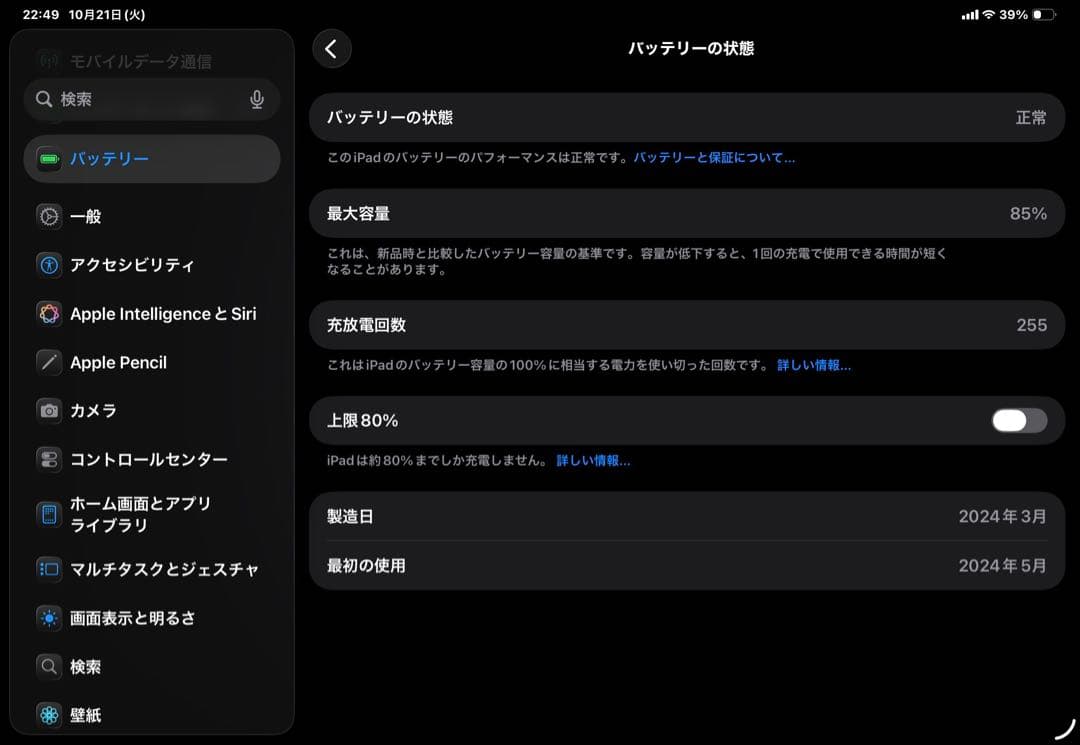Viewport: 1080px width, 745px height.
Task: Tap the コントロールセンター sidebar icon
Action: point(48,459)
